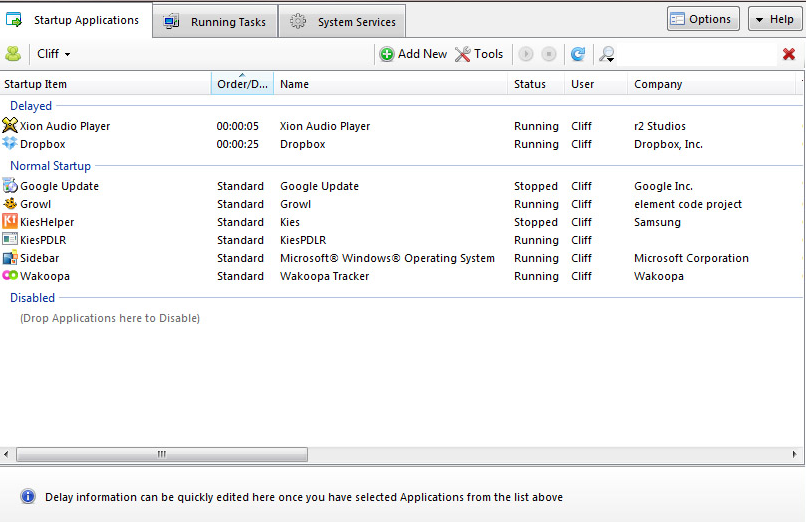806x522 pixels.
Task: Click the Google Update icon
Action: [10, 185]
